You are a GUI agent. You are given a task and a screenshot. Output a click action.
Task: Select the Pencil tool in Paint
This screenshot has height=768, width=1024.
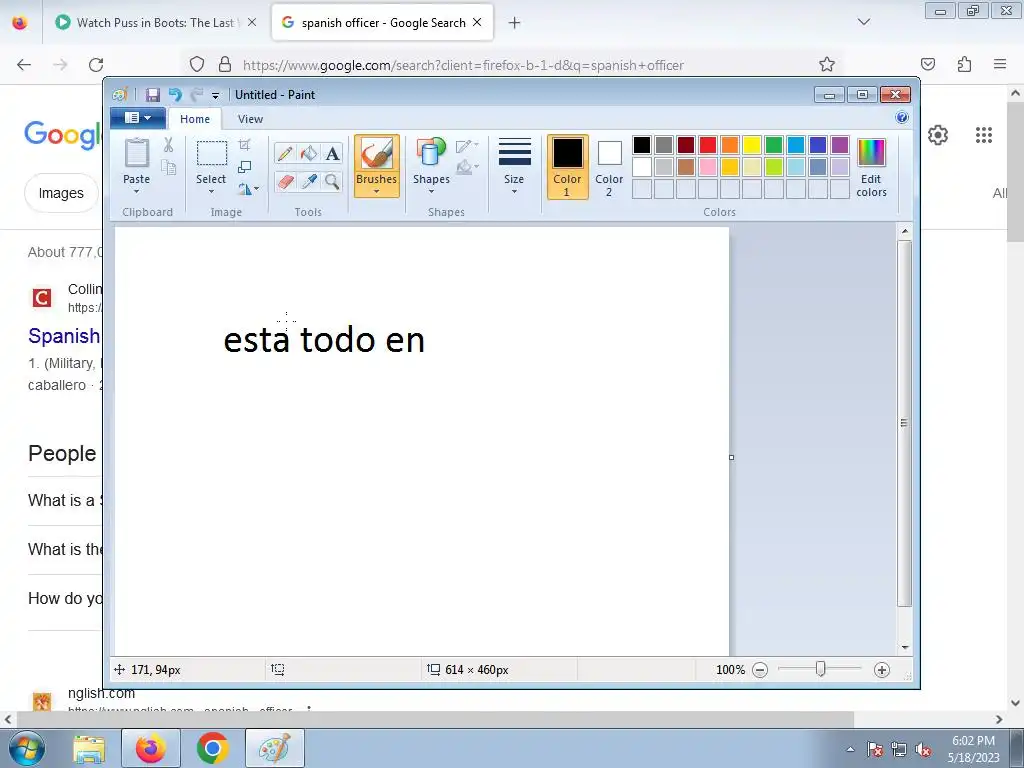(x=285, y=153)
